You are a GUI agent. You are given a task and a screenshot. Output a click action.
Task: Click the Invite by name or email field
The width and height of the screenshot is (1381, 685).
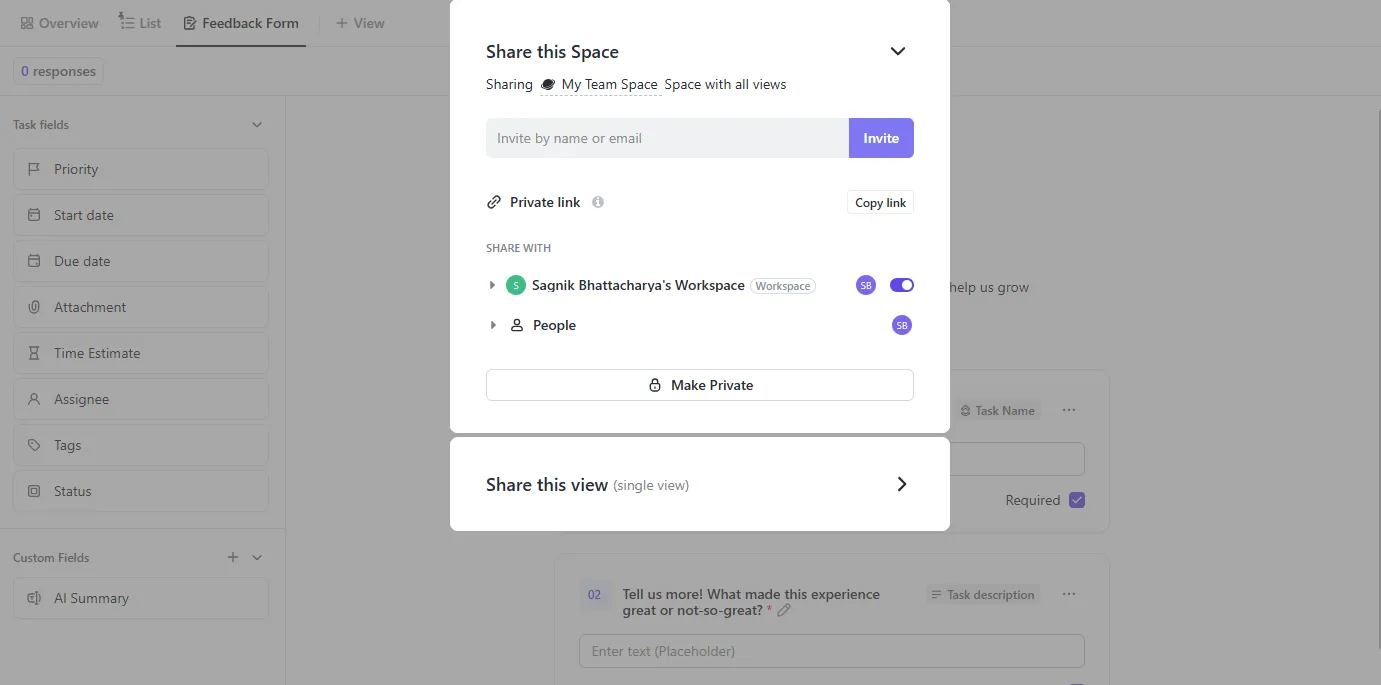tap(667, 138)
